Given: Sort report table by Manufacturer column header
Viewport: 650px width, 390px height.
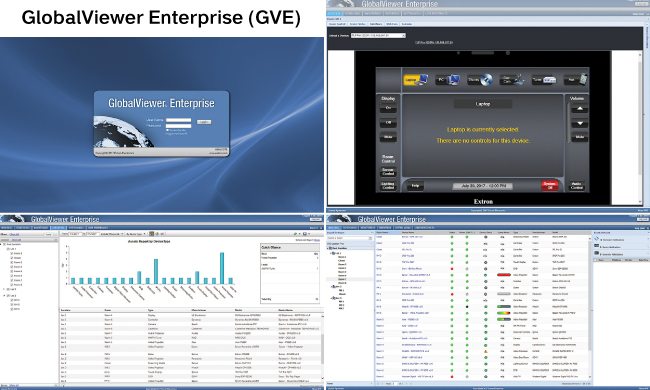Looking at the screenshot, I should (x=199, y=310).
